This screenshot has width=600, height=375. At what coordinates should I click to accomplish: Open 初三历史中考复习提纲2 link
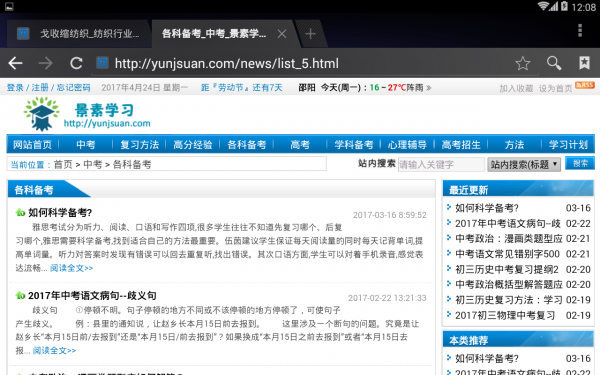click(x=507, y=269)
